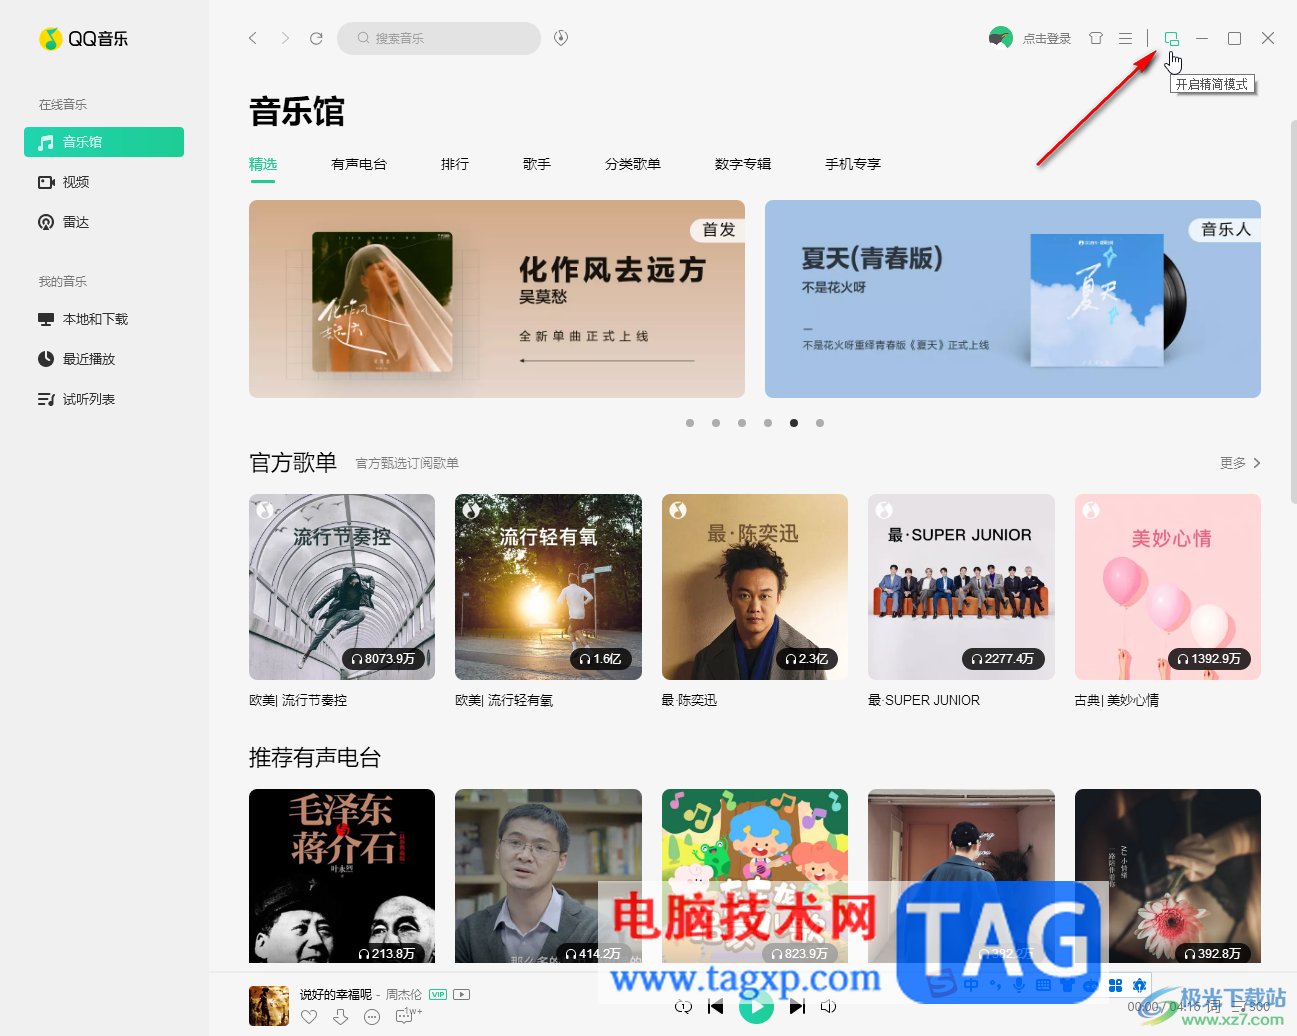This screenshot has height=1036, width=1297.
Task: Click the 欧美| 流行节奏控 title link
Action: pos(298,700)
